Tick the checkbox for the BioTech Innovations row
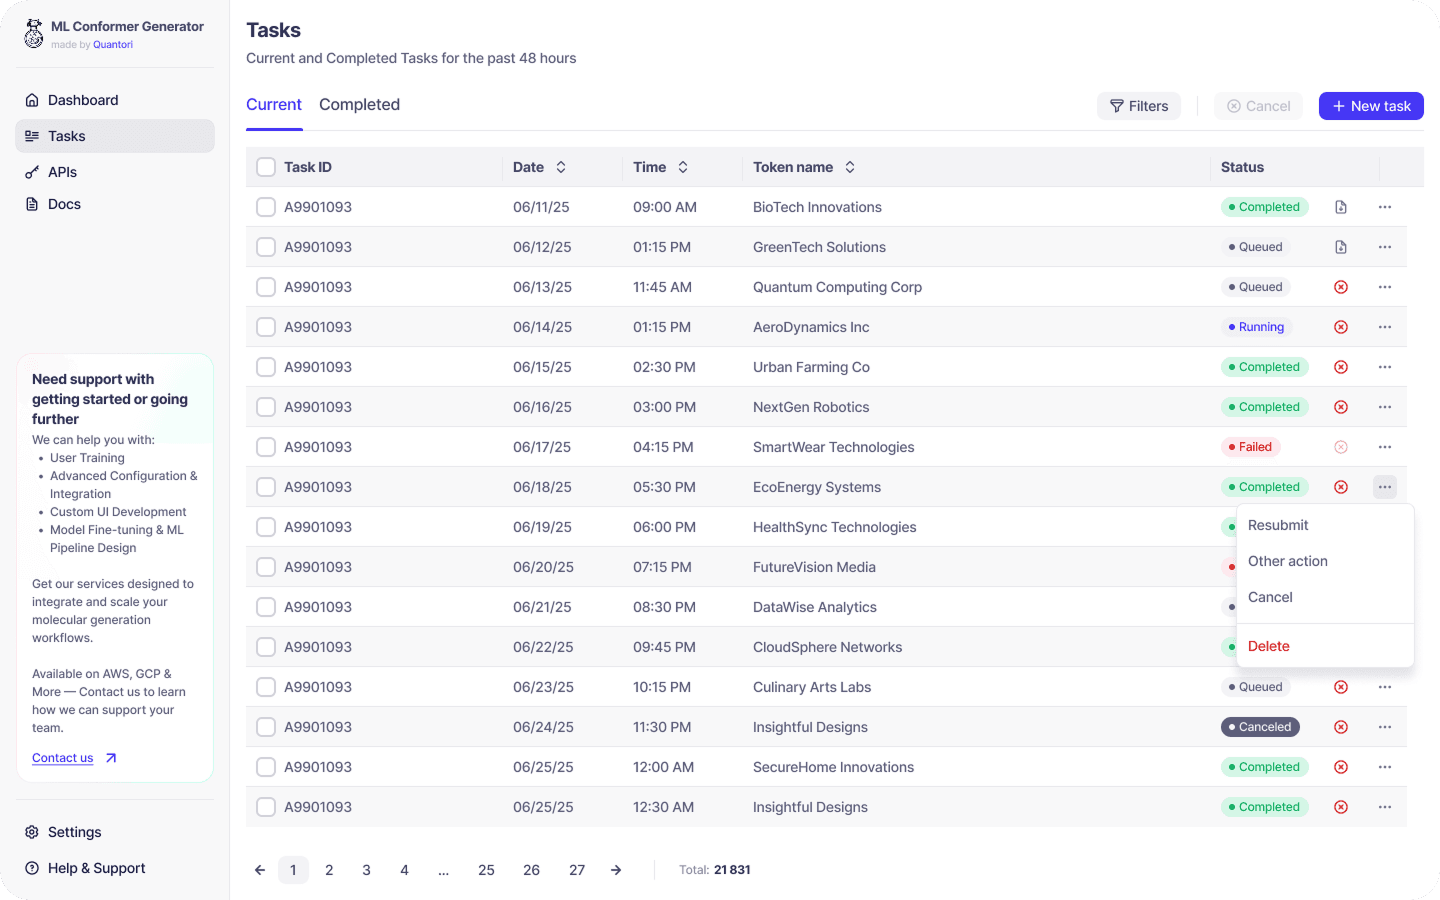Image resolution: width=1440 pixels, height=900 pixels. point(266,207)
